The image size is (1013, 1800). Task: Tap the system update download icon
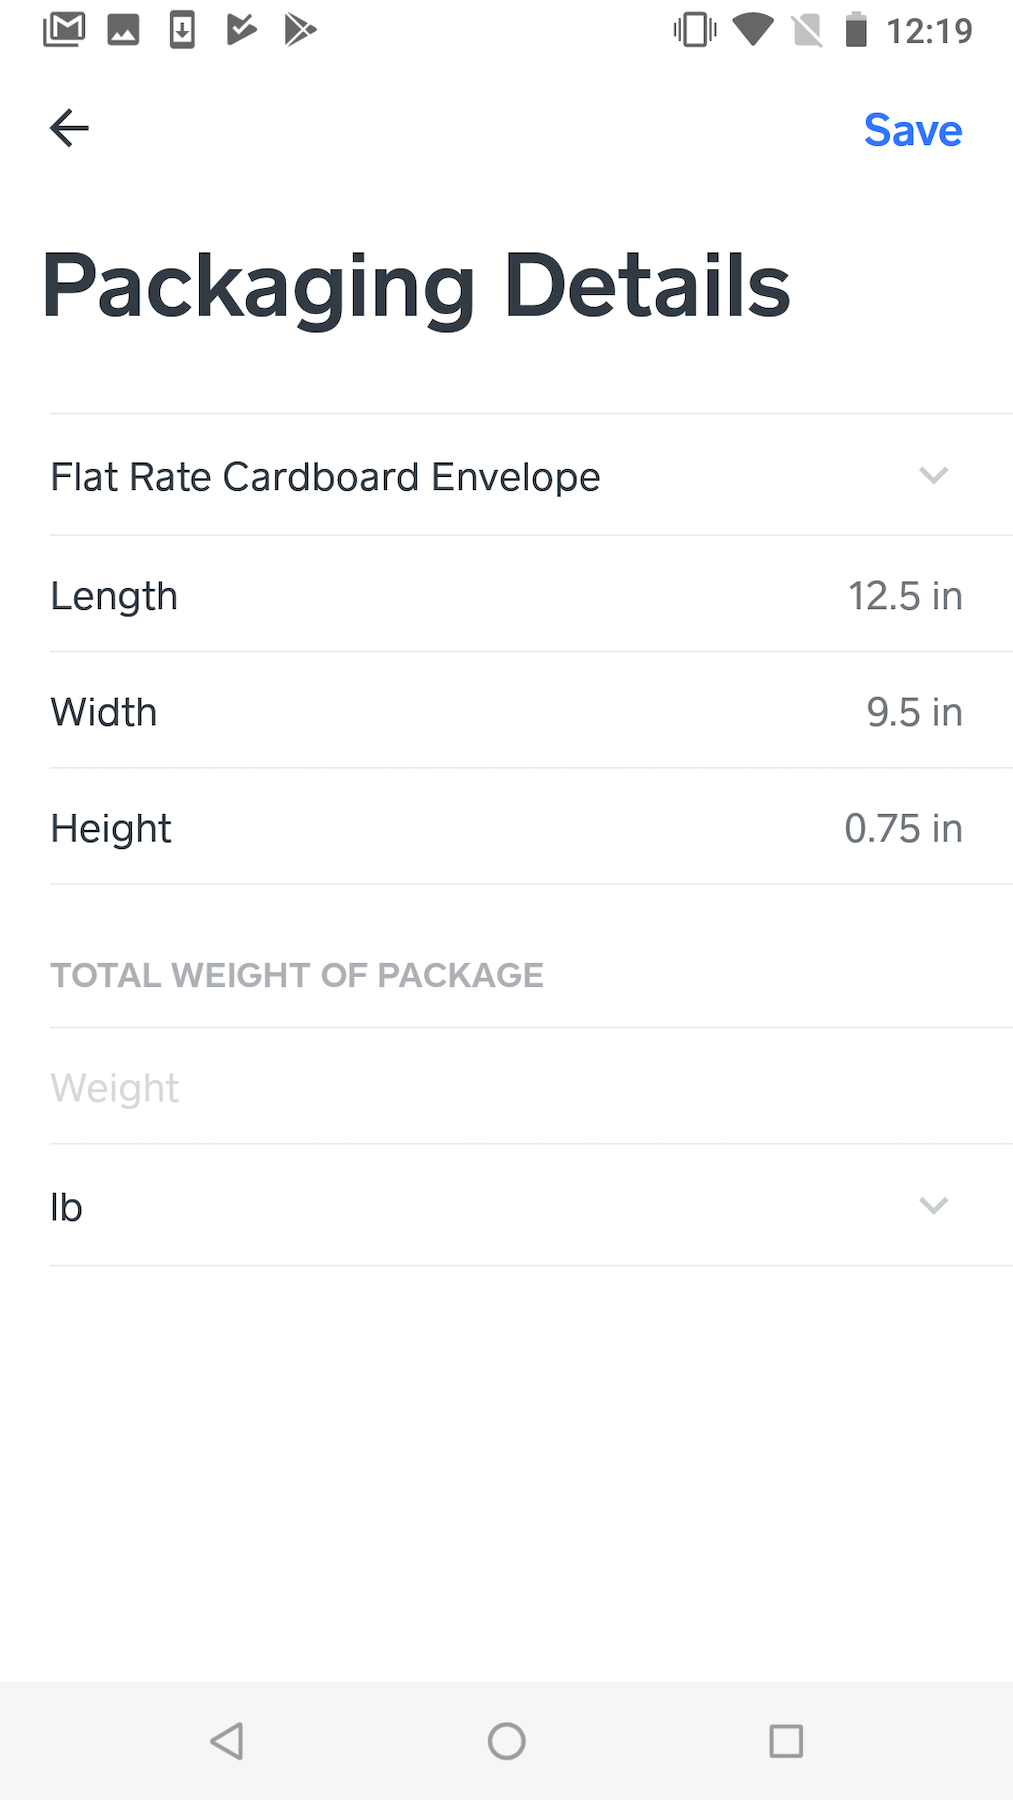tap(181, 29)
